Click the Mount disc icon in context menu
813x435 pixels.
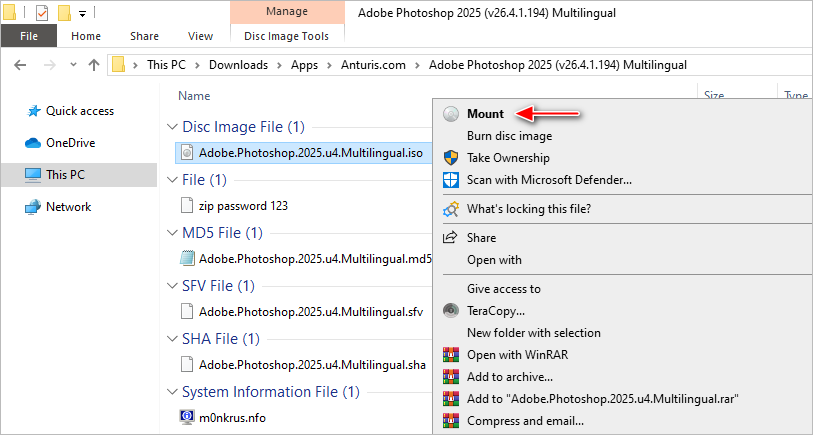[451, 114]
